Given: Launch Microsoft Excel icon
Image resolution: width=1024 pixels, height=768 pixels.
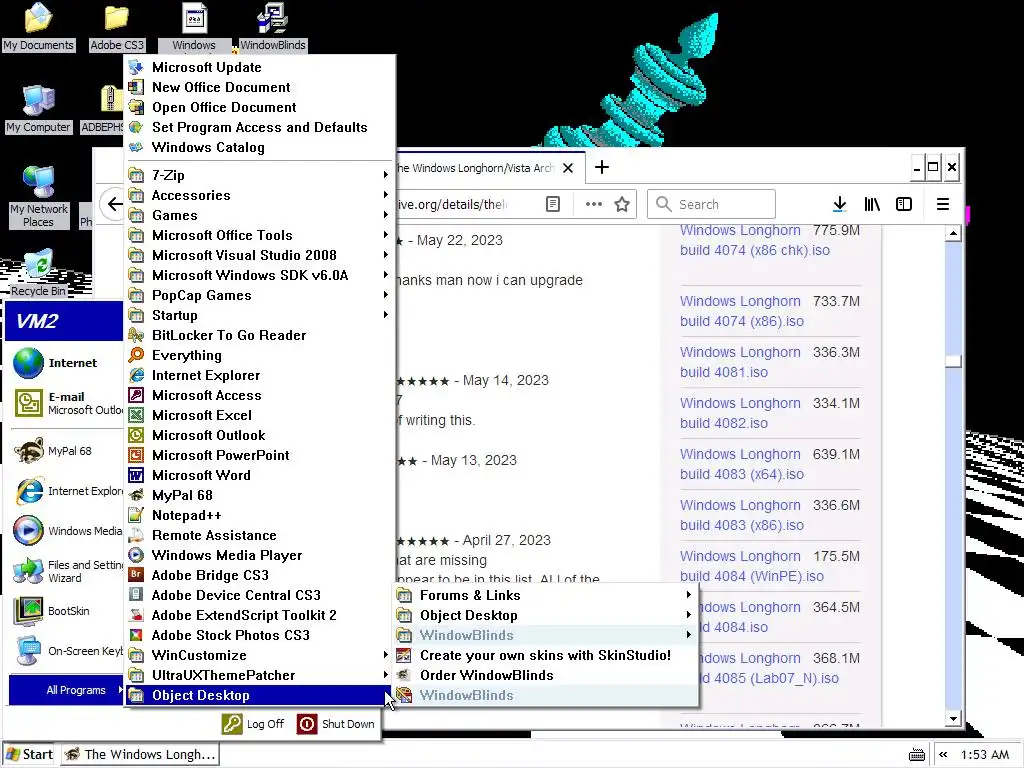Looking at the screenshot, I should click(136, 415).
